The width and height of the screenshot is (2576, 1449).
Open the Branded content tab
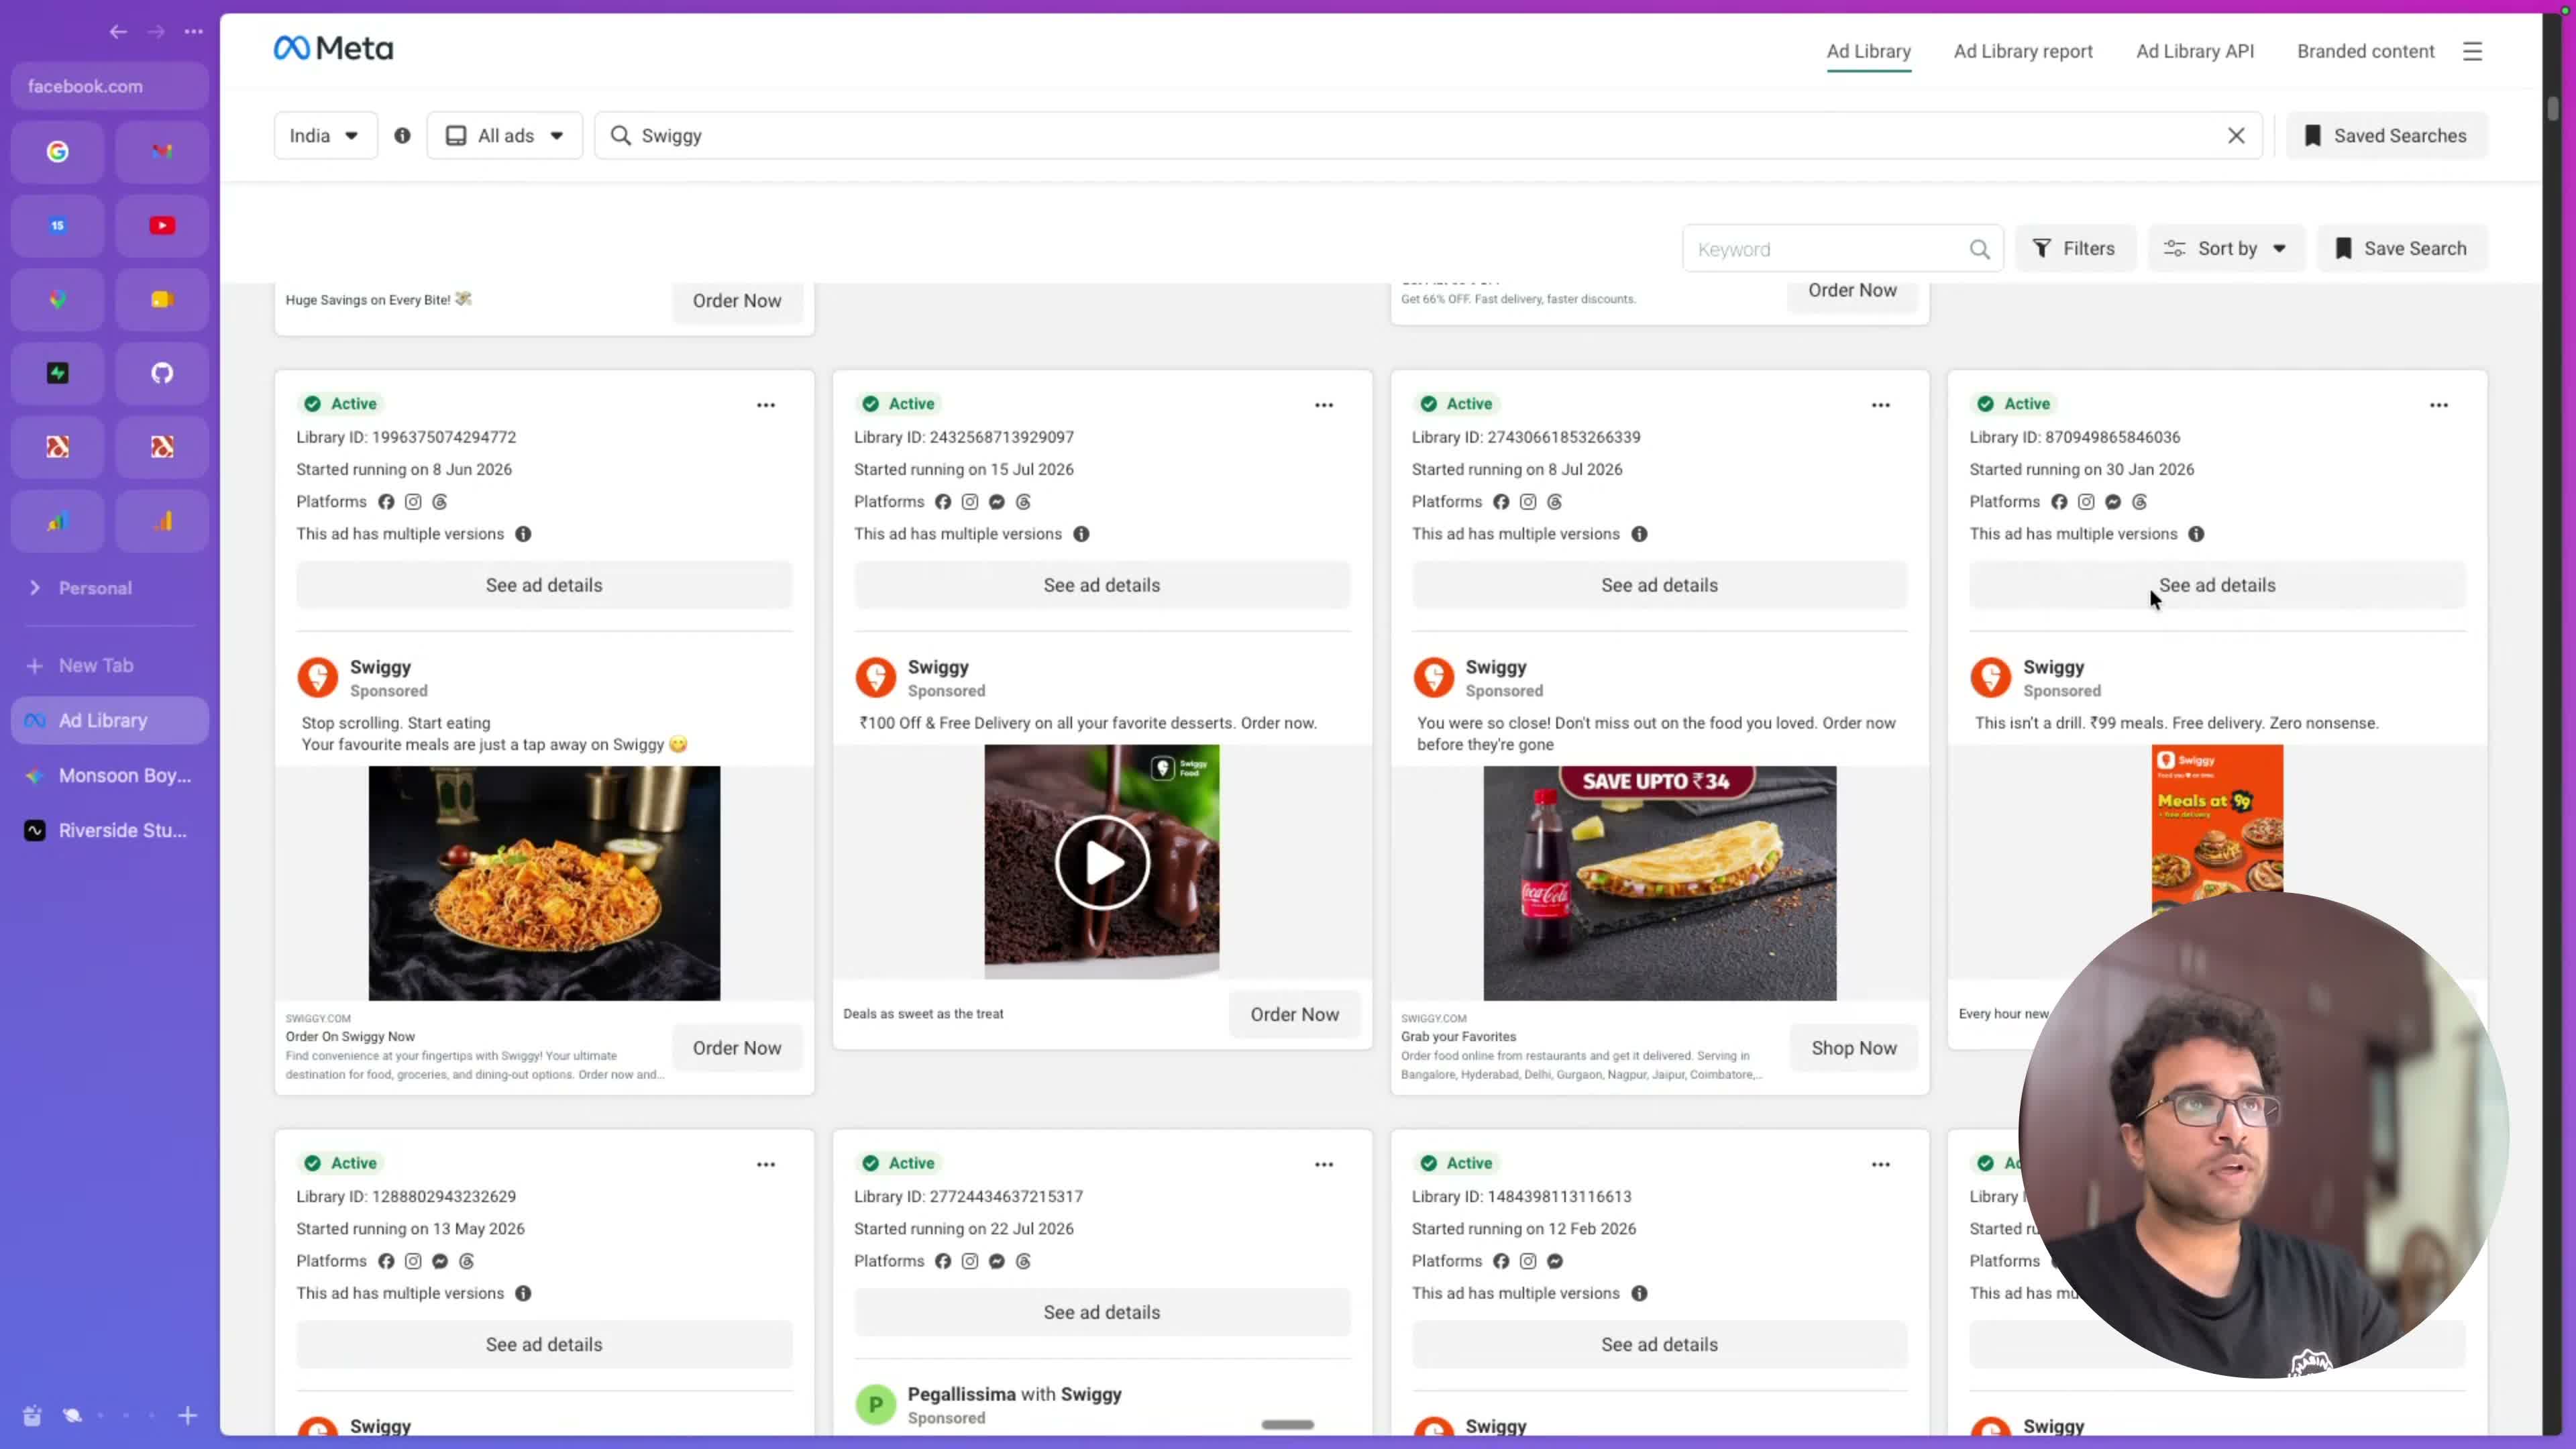click(2365, 51)
